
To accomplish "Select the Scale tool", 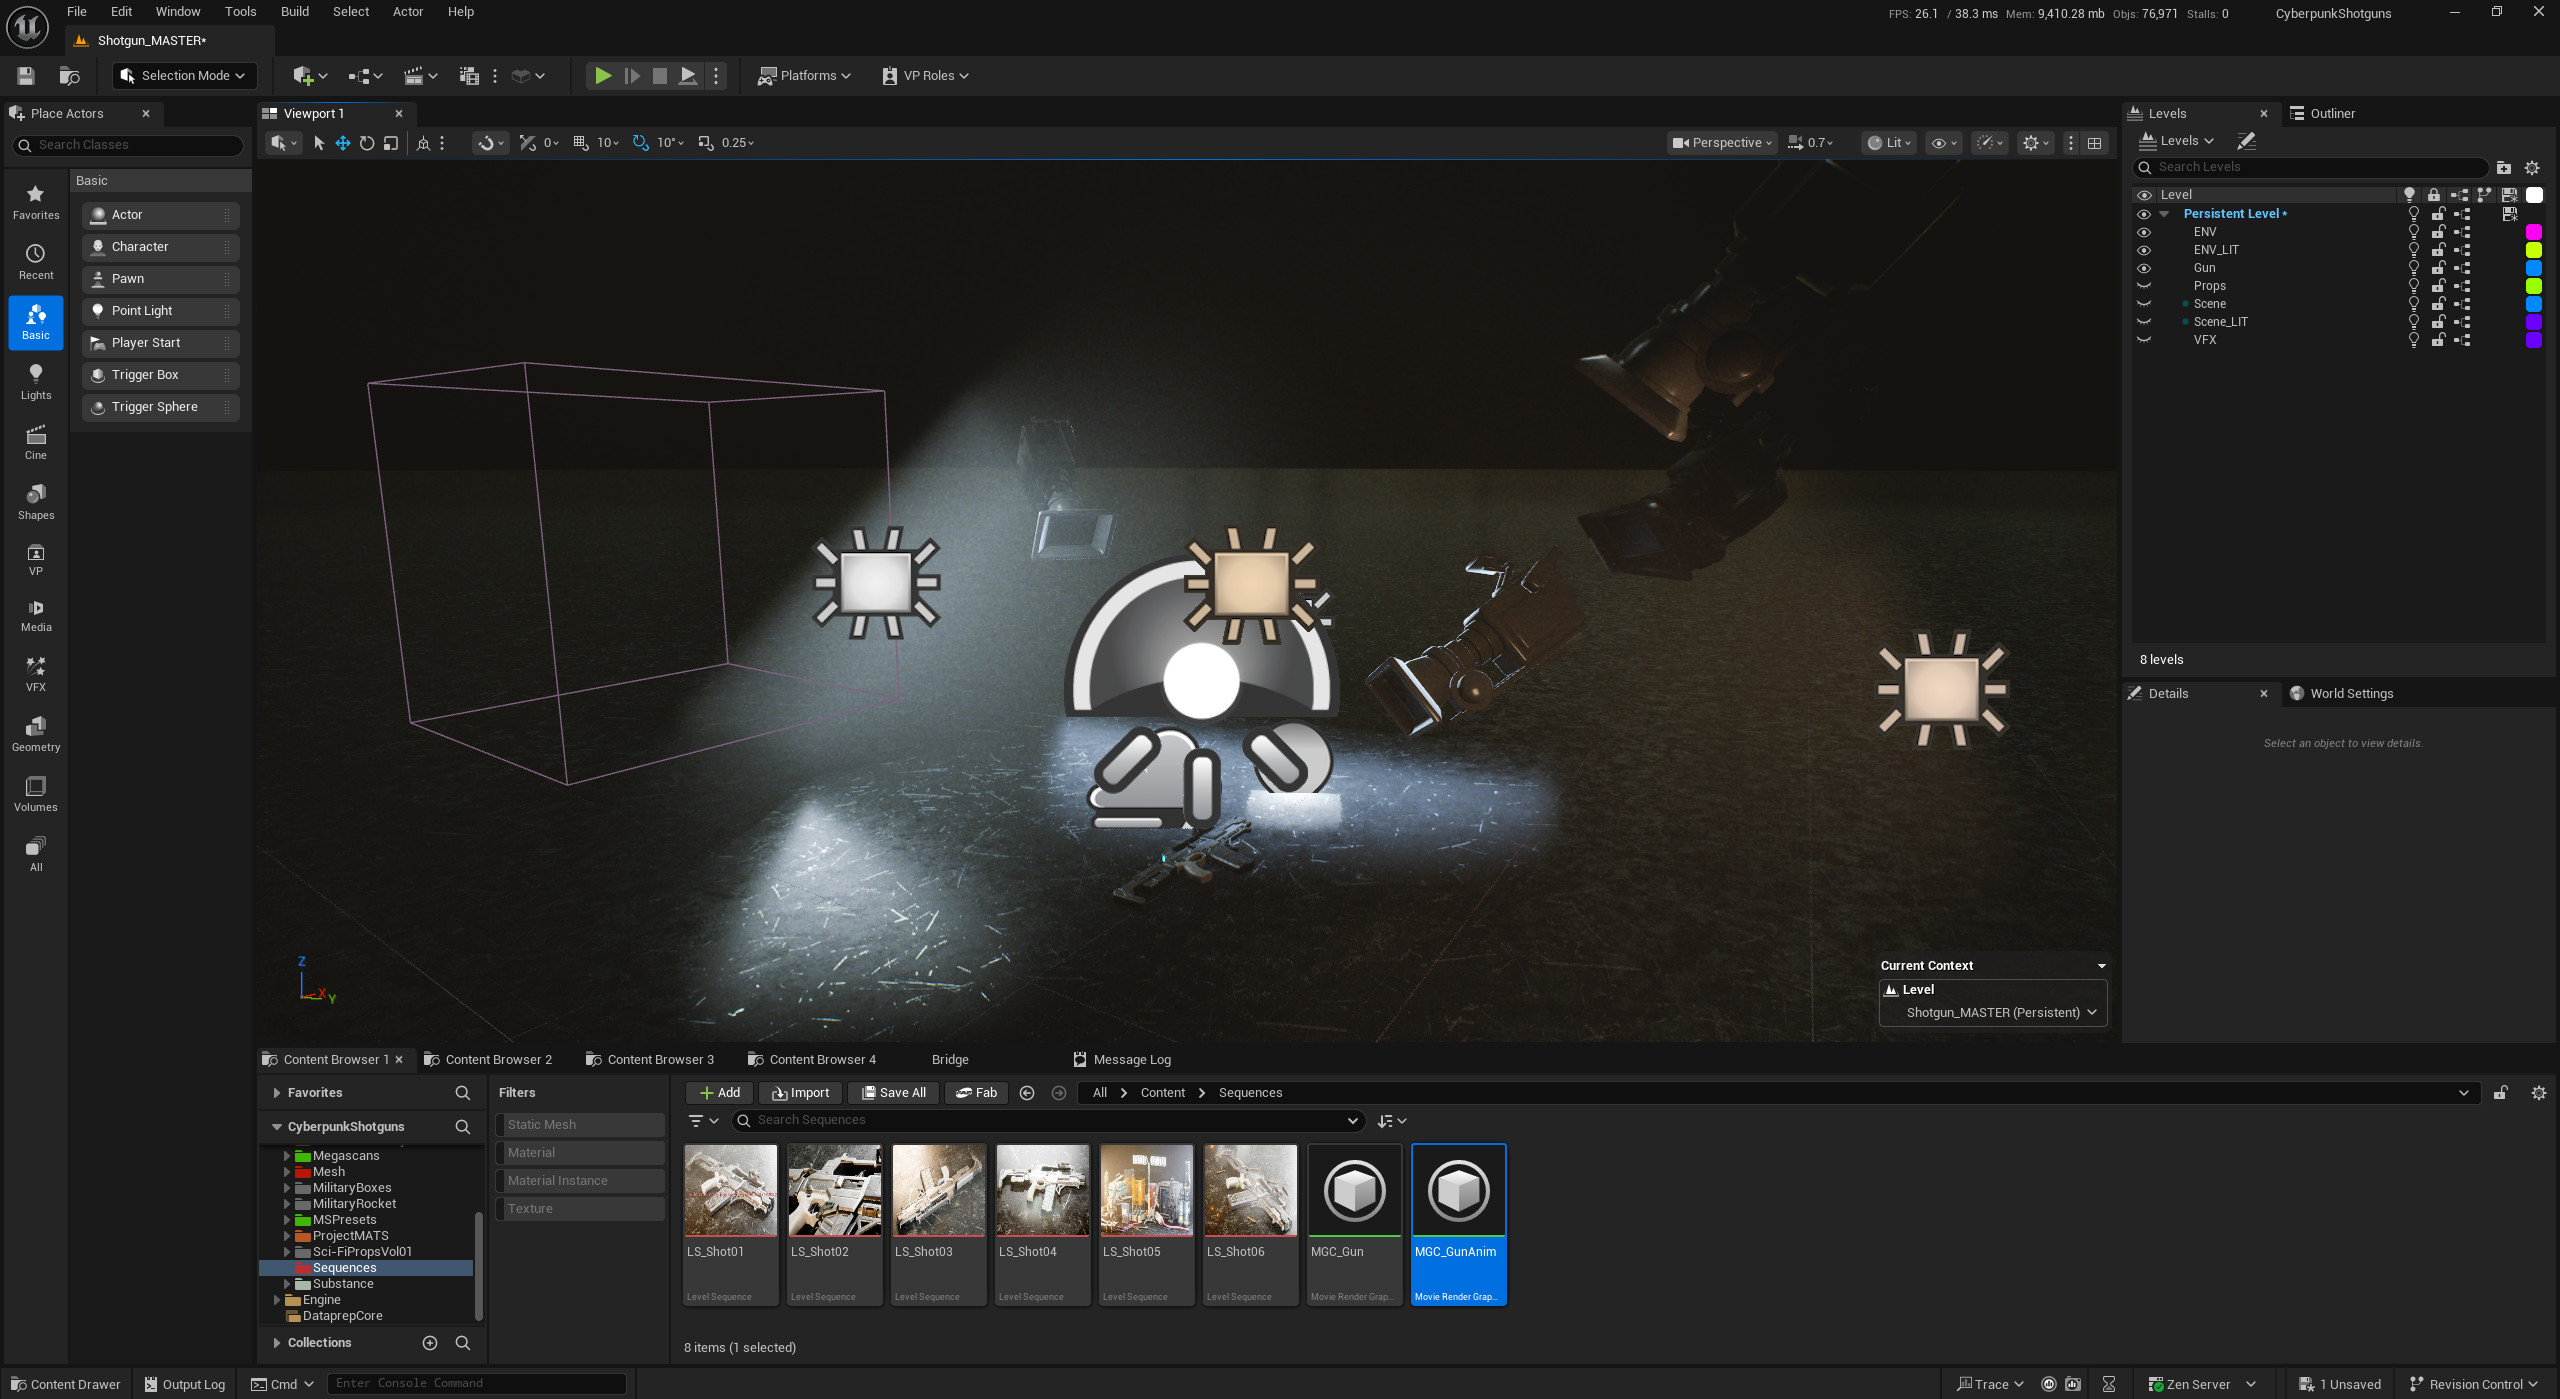I will (391, 143).
